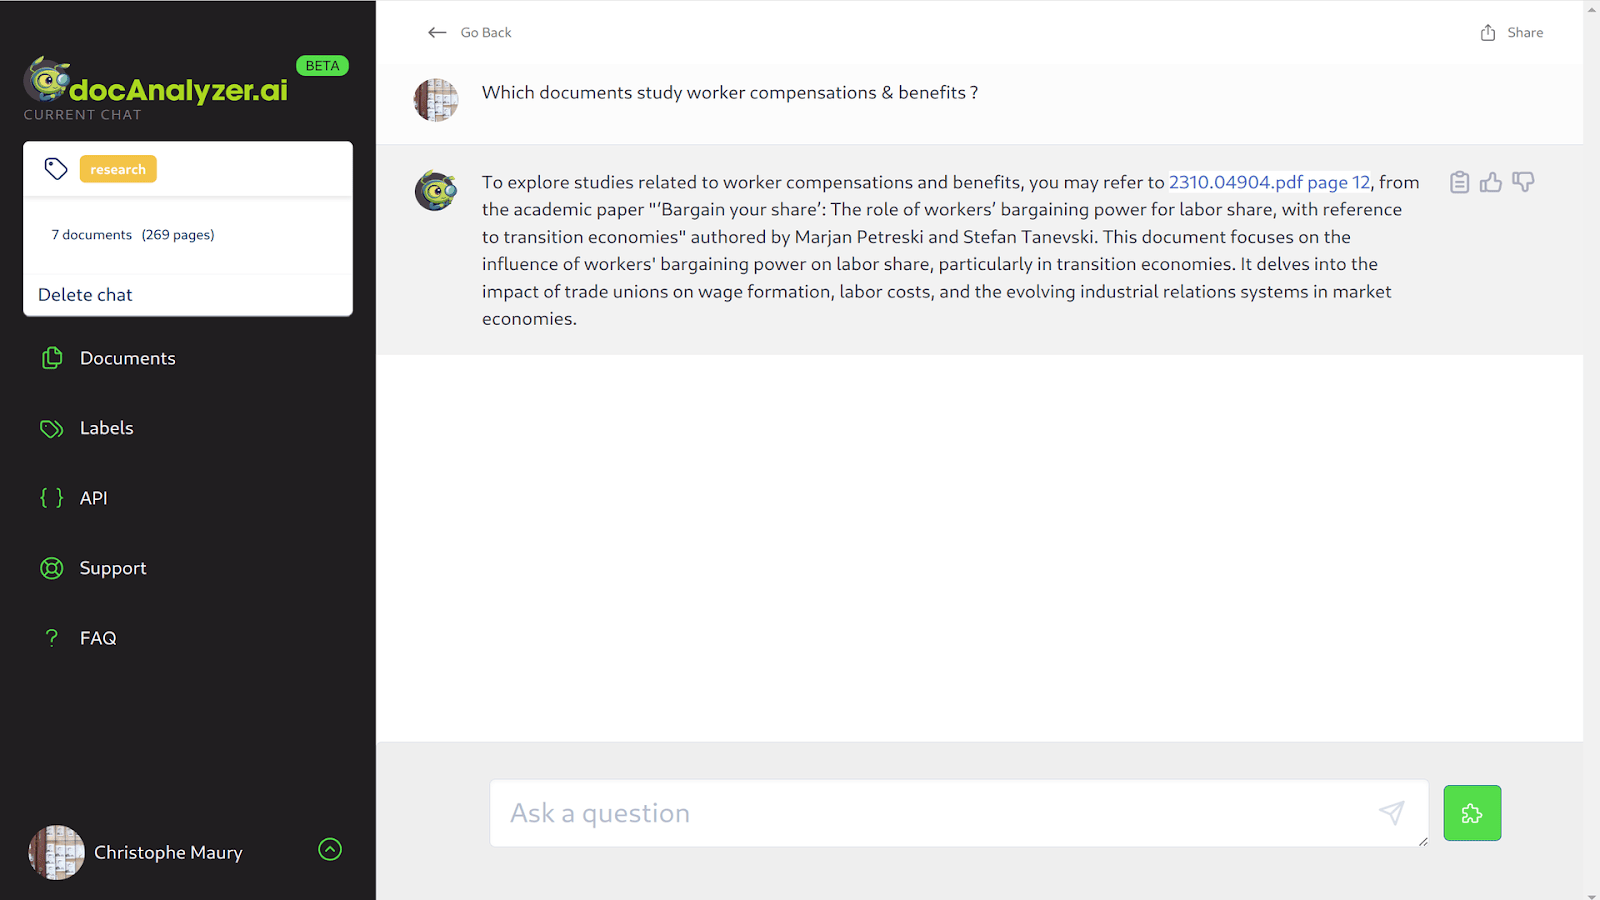Expand the Christophe Maury account menu

(330, 849)
